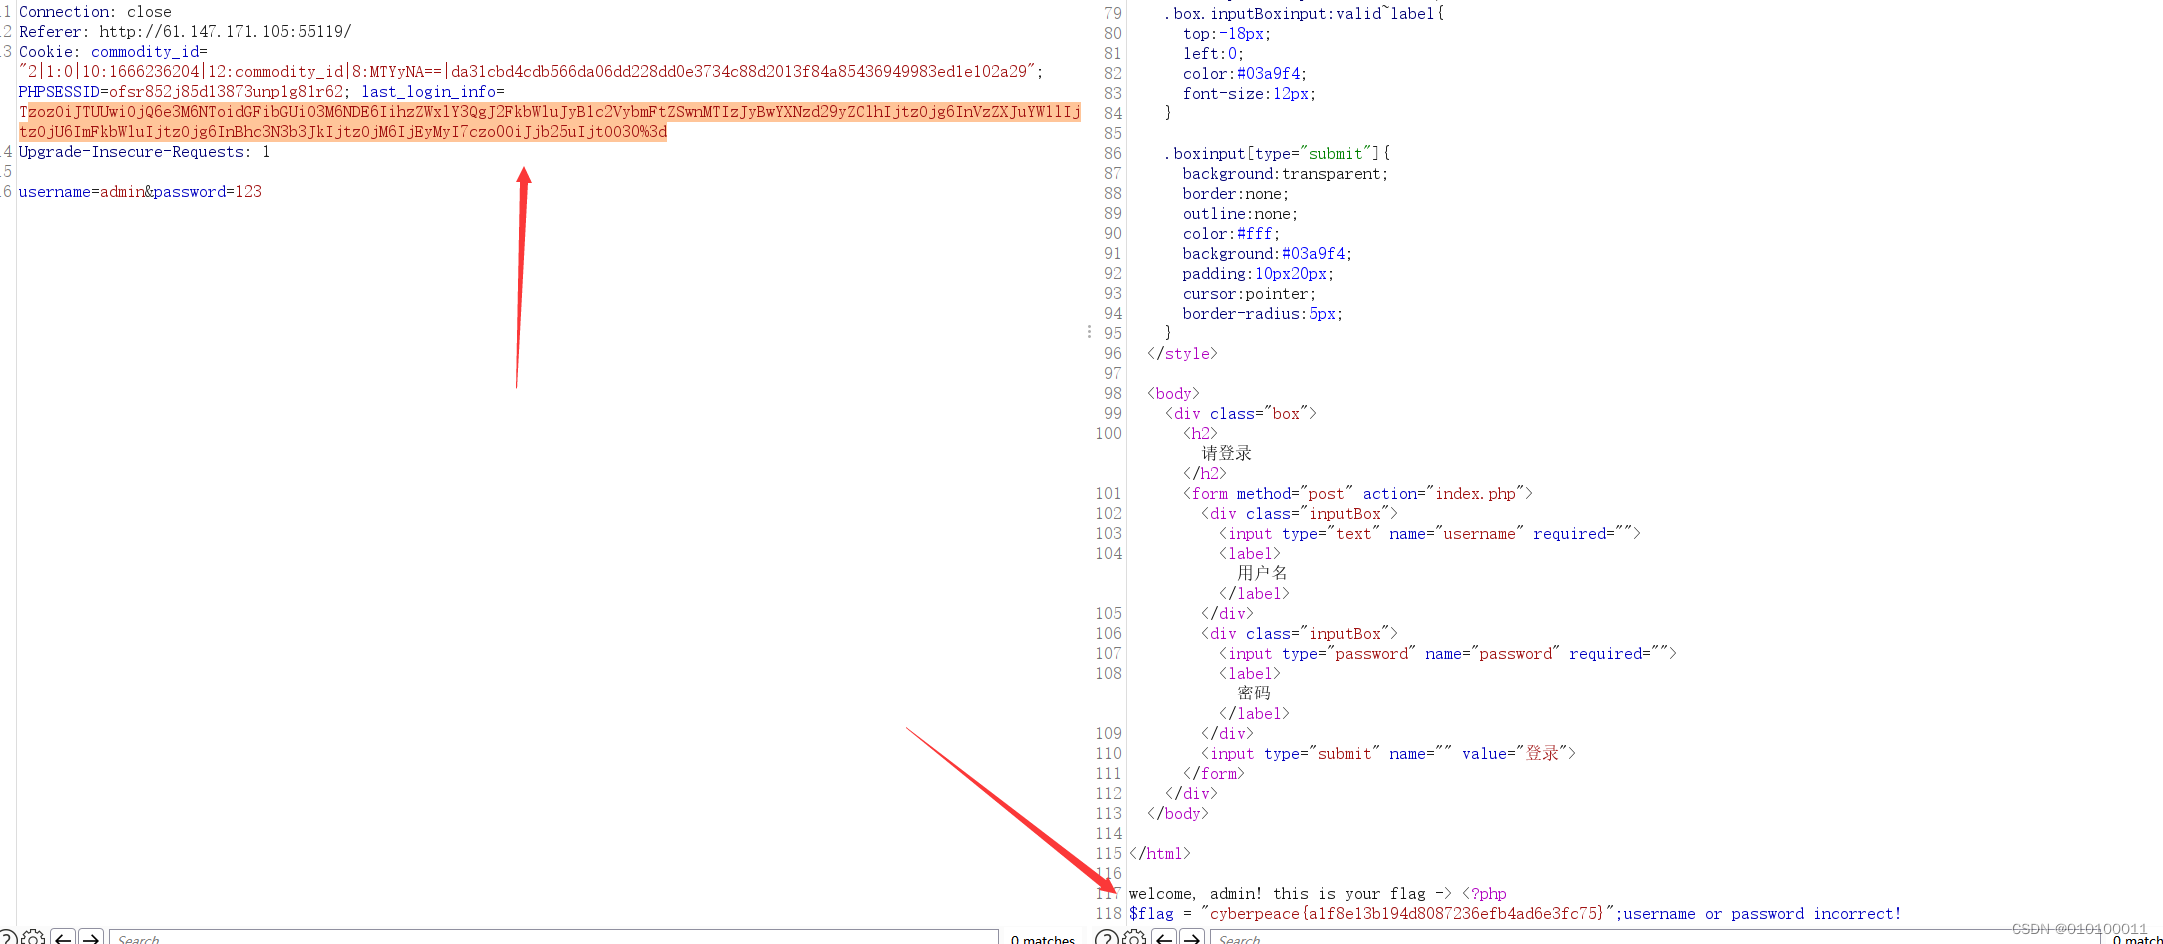Click the '0 matches' label in request panel

1042,939
